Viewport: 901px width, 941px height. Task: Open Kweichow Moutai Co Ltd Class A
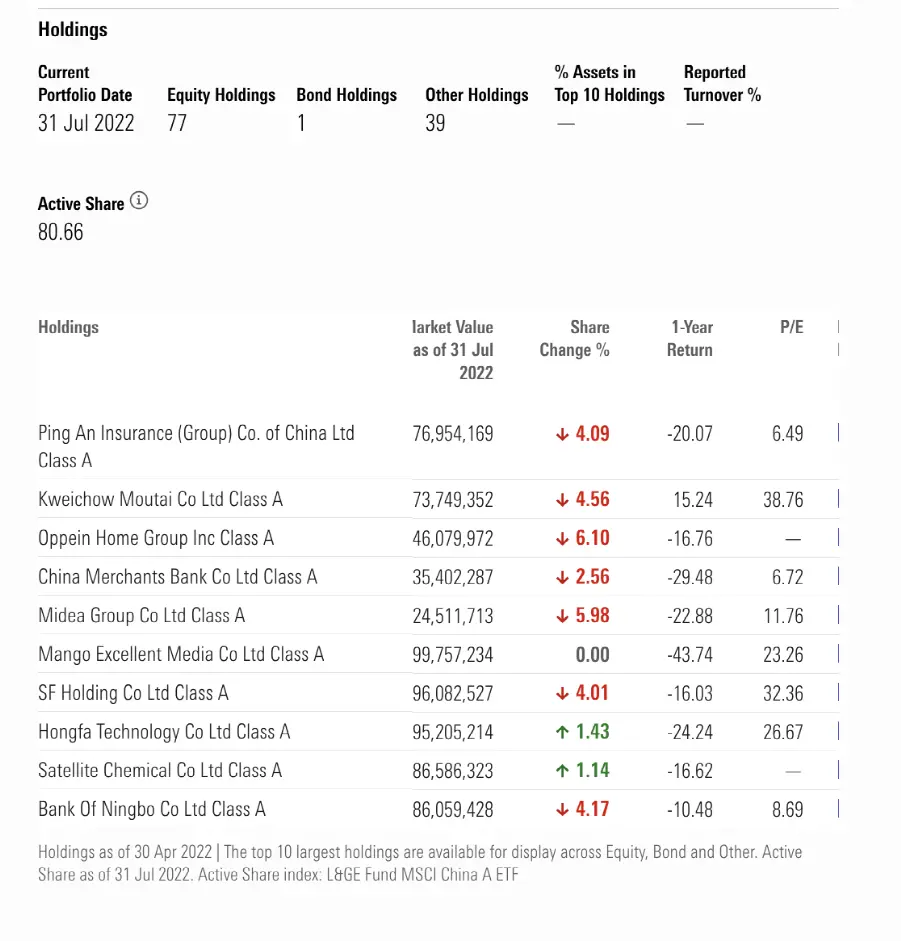(x=160, y=499)
